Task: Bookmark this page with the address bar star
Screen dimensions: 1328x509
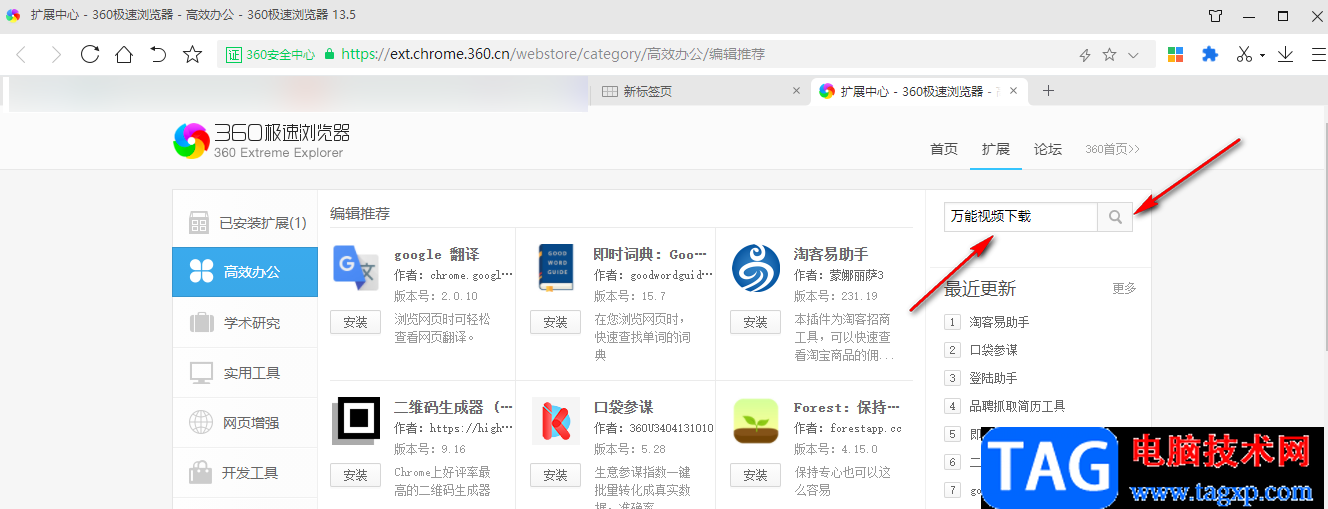Action: (1109, 55)
